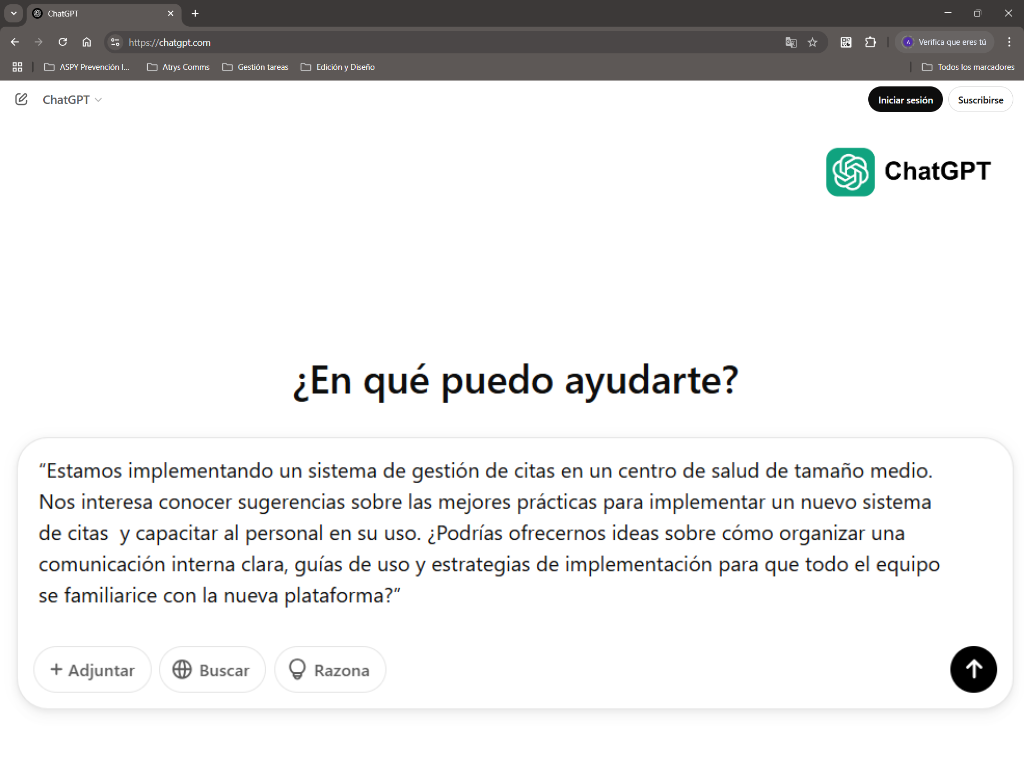
Task: Click the browser forward arrow
Action: (x=39, y=42)
